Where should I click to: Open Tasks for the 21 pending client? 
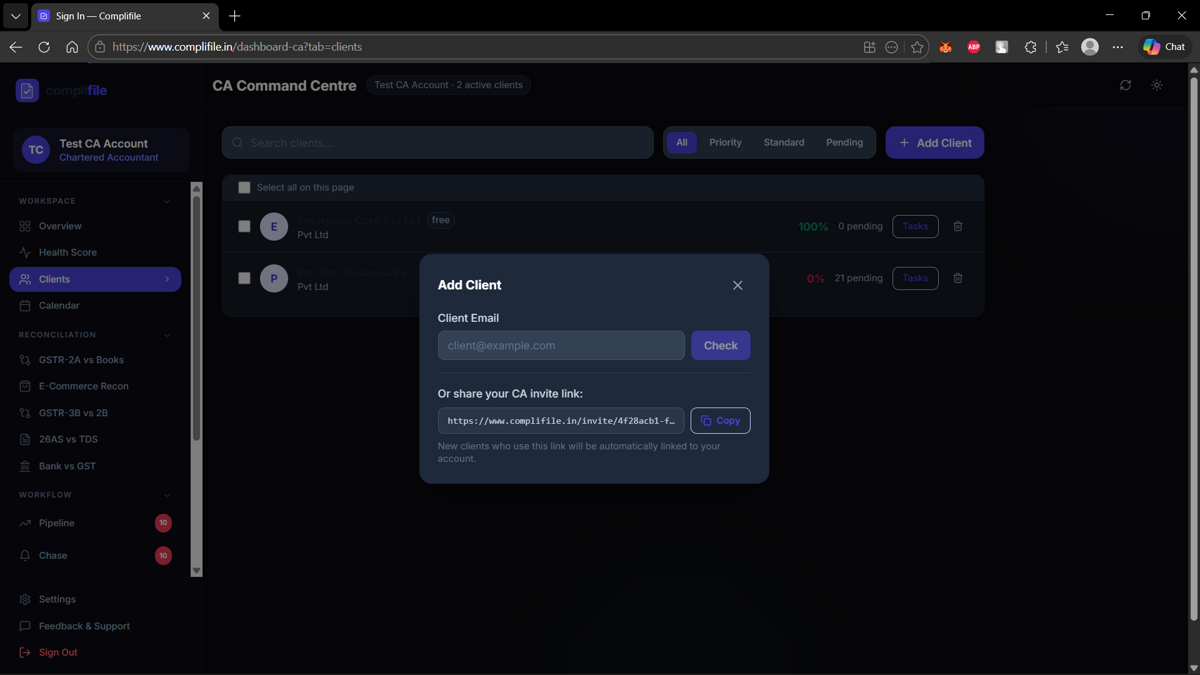[915, 278]
